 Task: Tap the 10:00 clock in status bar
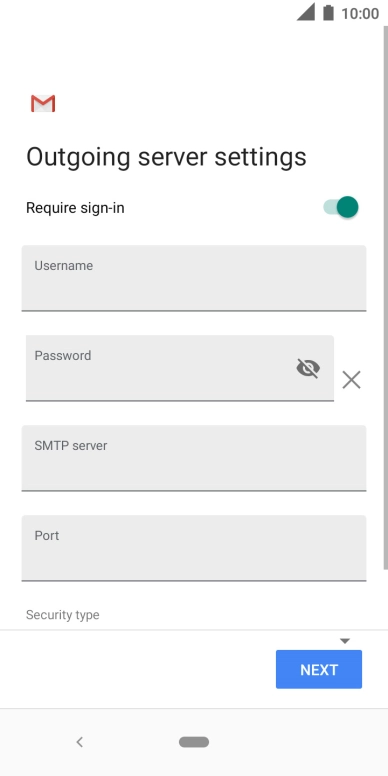(x=360, y=13)
